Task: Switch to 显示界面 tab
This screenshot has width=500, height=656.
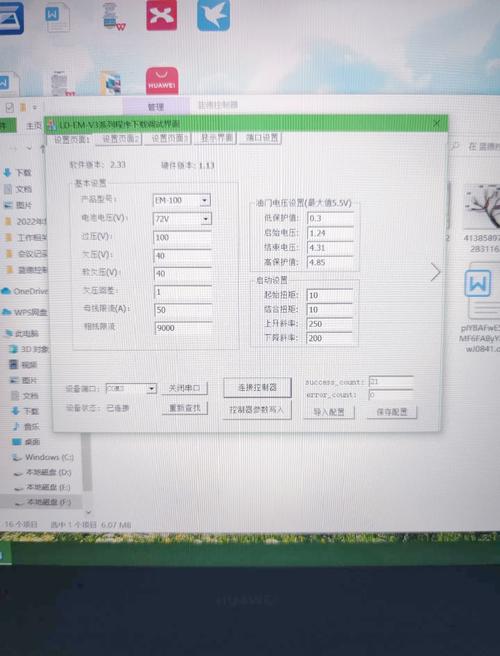Action: 217,138
